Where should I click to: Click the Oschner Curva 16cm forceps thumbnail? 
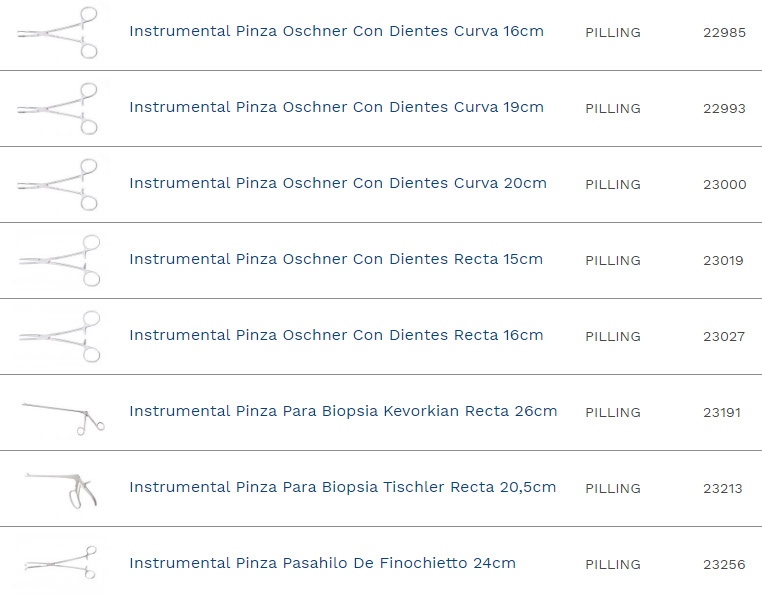[60, 32]
